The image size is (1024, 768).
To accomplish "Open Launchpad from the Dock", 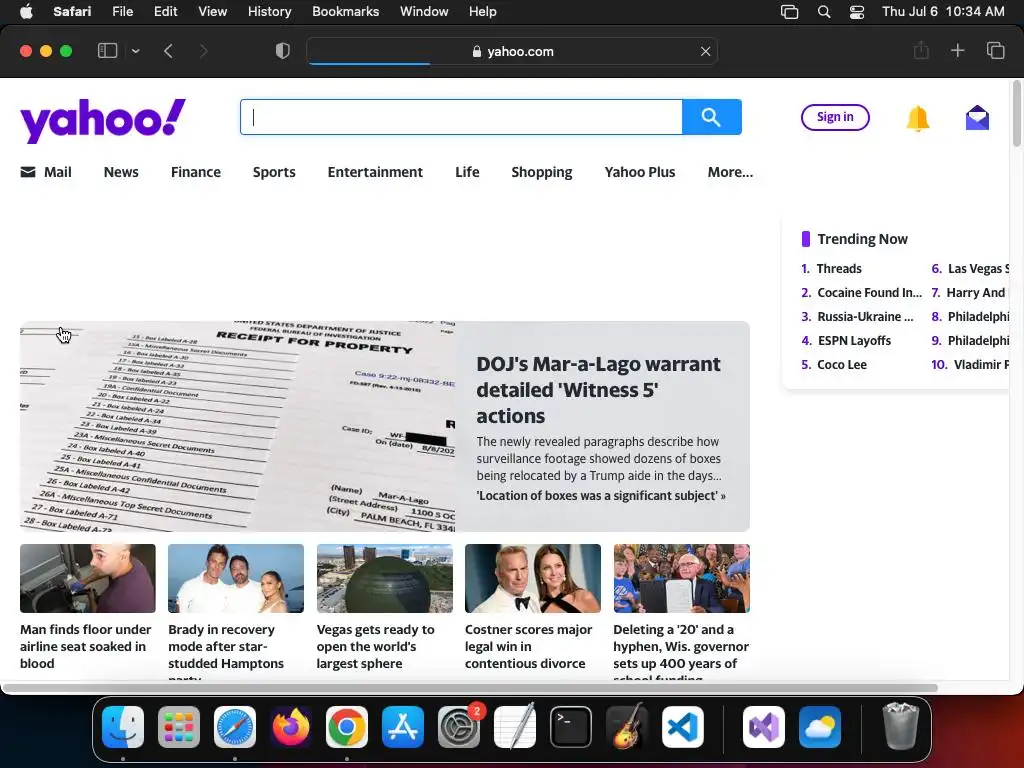I will pos(179,727).
